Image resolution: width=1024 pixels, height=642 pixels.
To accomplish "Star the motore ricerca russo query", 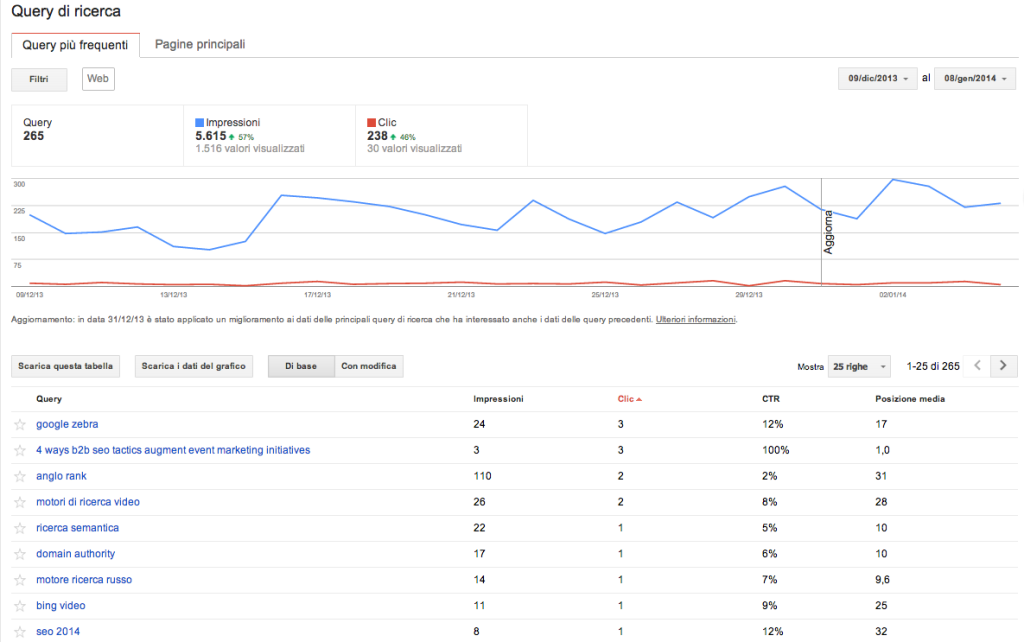I will (20, 580).
